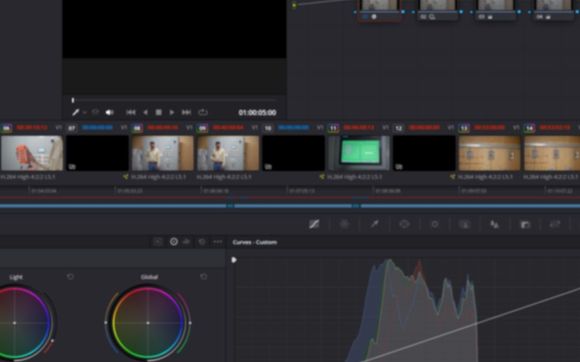Click the grade icon beside clip 11 codec
Screen dimensions: 580x362
tap(322, 177)
